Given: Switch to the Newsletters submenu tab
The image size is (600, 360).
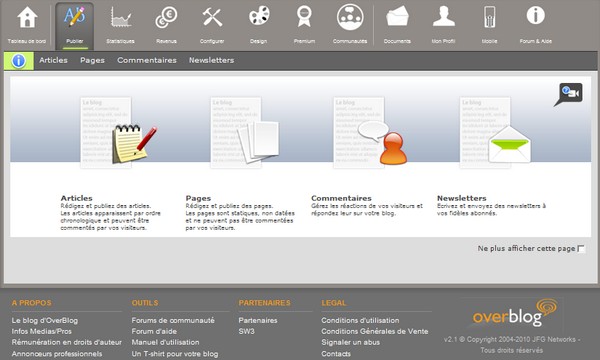Looking at the screenshot, I should coord(211,60).
